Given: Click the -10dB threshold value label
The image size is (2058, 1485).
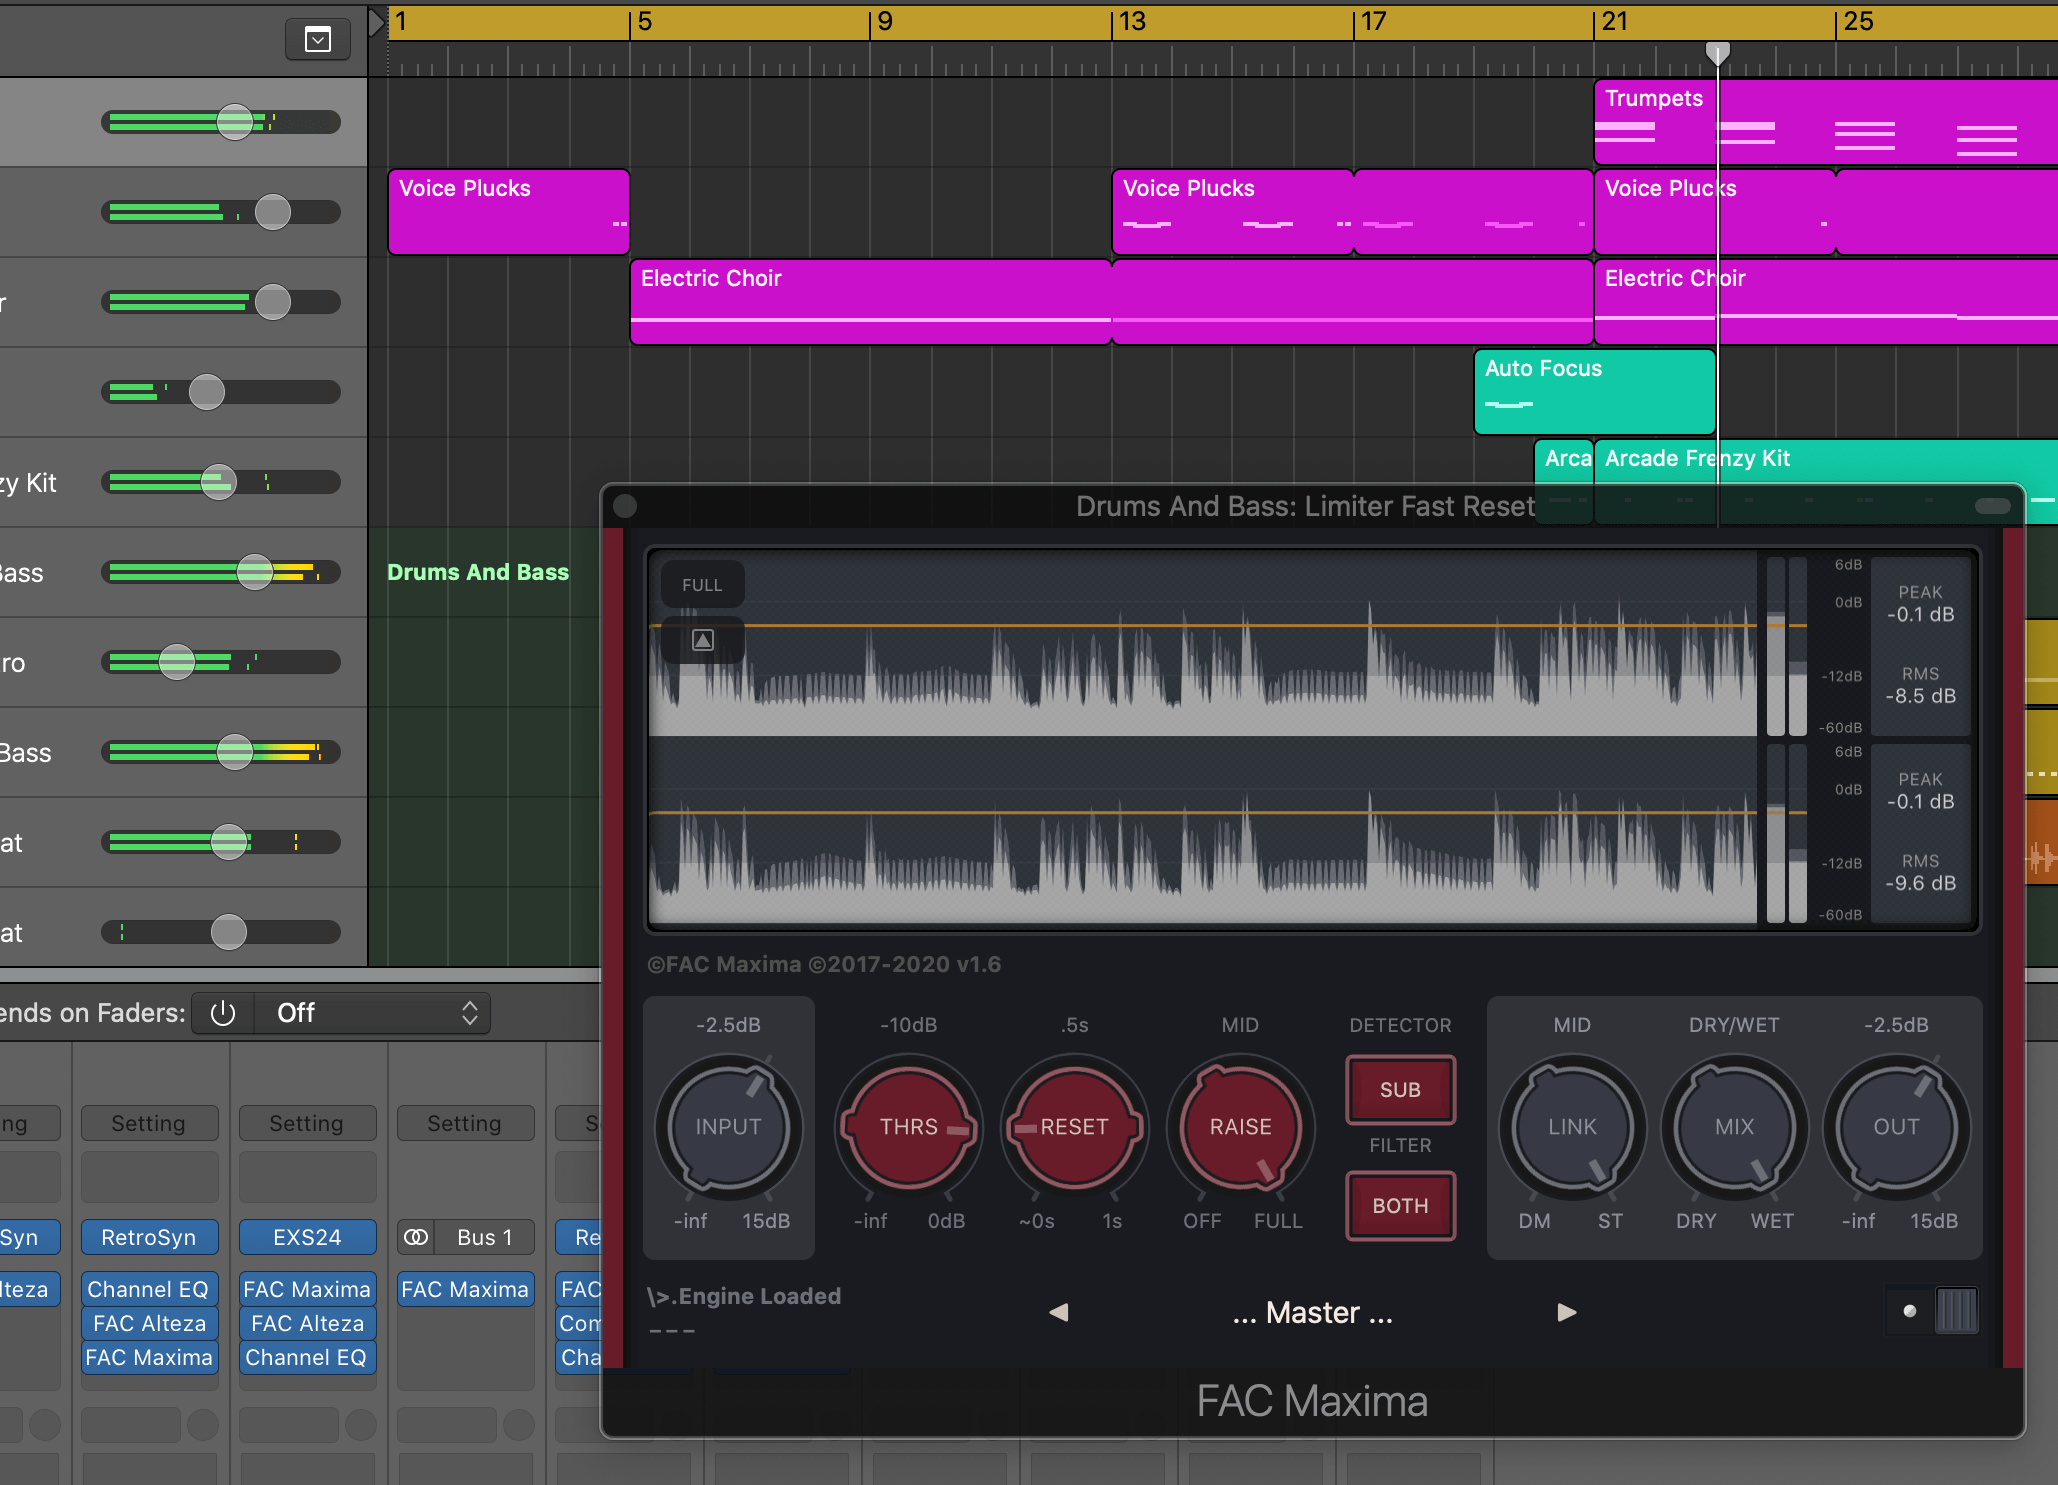Looking at the screenshot, I should [908, 1025].
